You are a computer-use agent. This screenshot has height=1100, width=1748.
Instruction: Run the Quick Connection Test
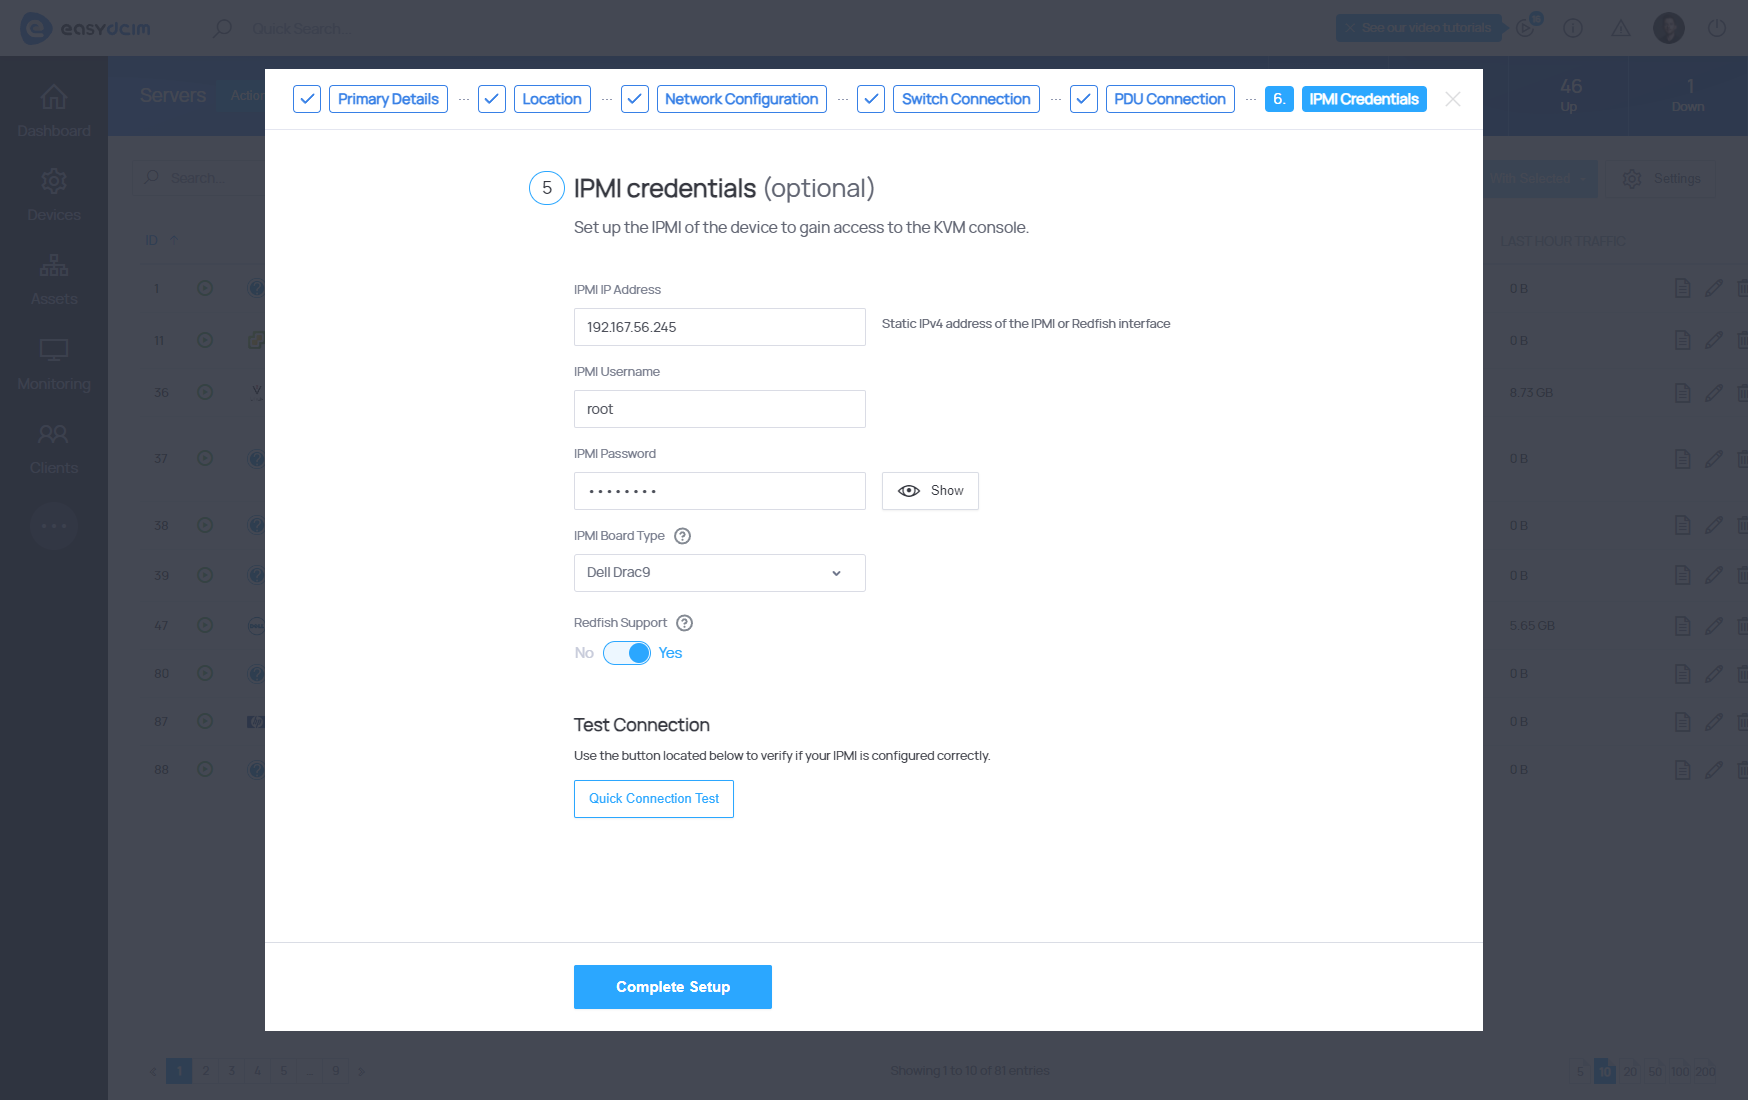[654, 799]
